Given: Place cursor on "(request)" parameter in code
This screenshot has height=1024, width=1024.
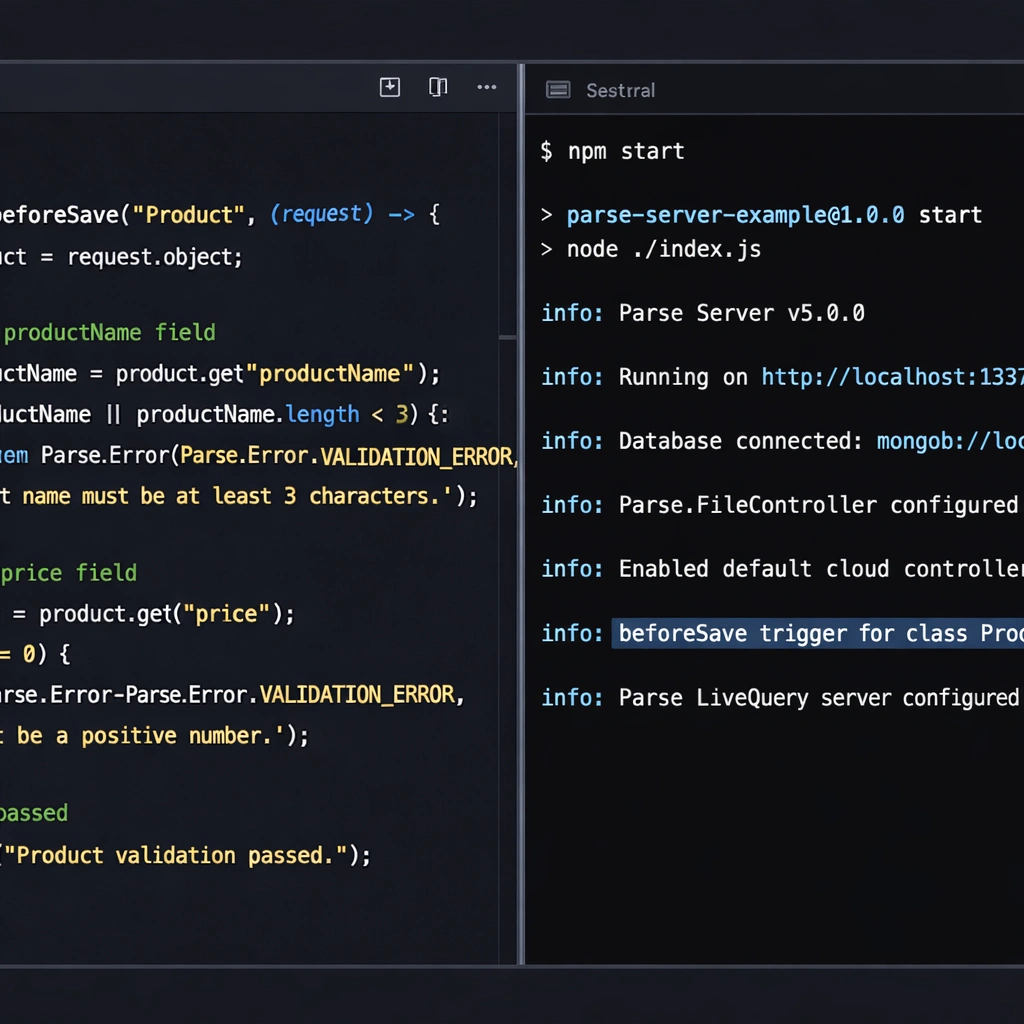Looking at the screenshot, I should tap(321, 214).
